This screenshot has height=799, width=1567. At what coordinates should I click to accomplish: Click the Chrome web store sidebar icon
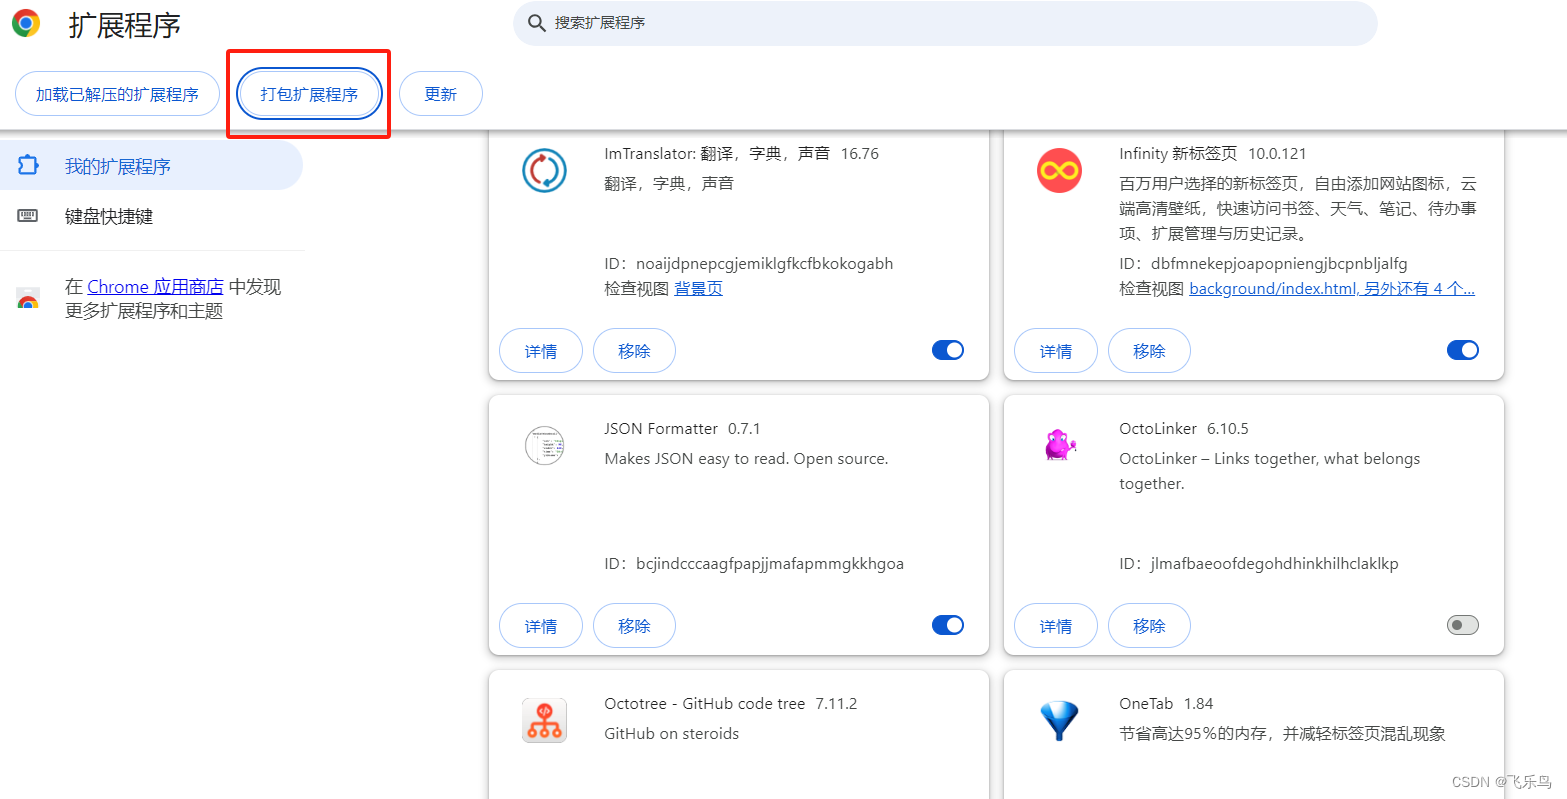pos(28,299)
